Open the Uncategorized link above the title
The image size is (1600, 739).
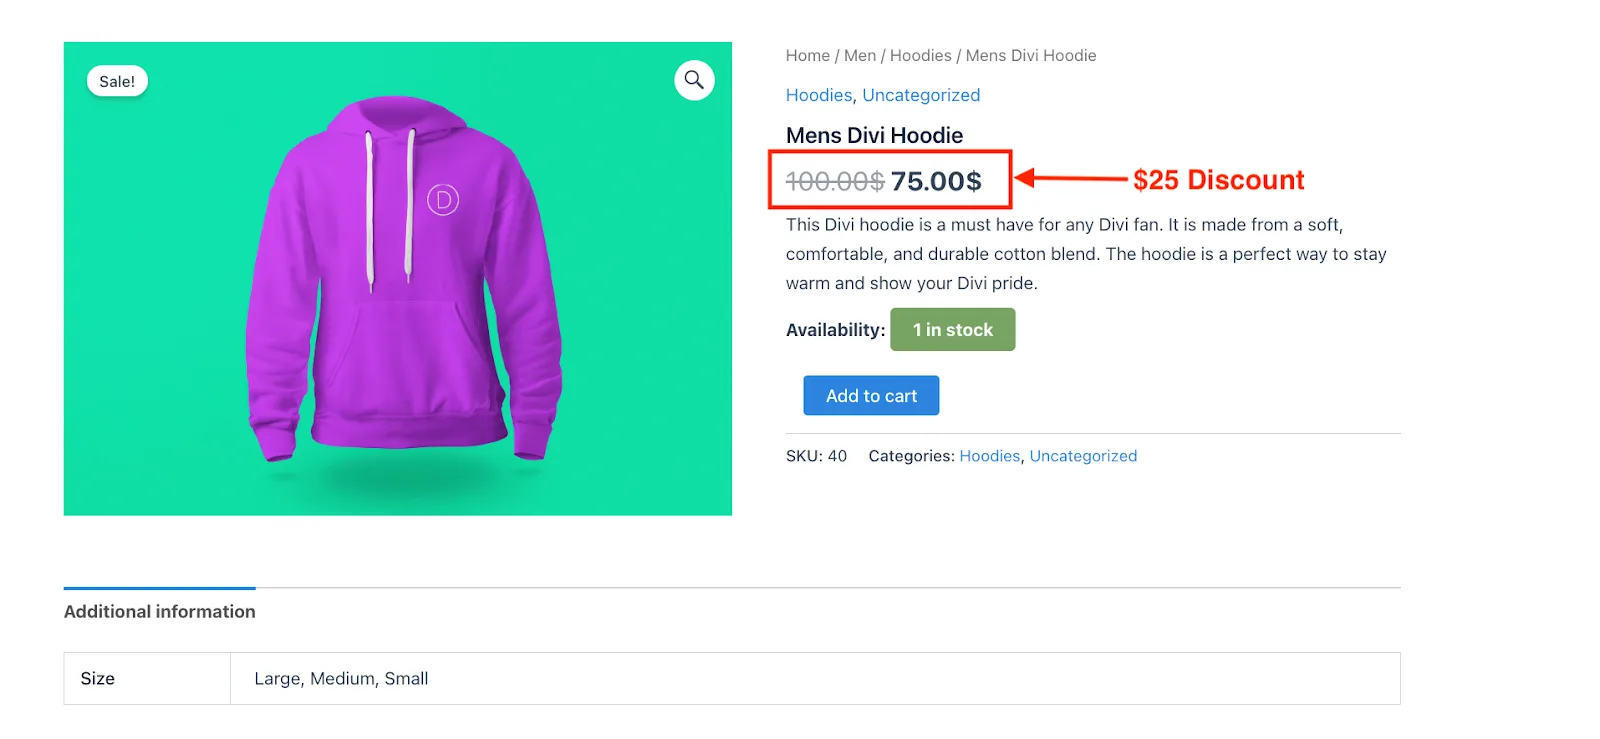coord(921,95)
